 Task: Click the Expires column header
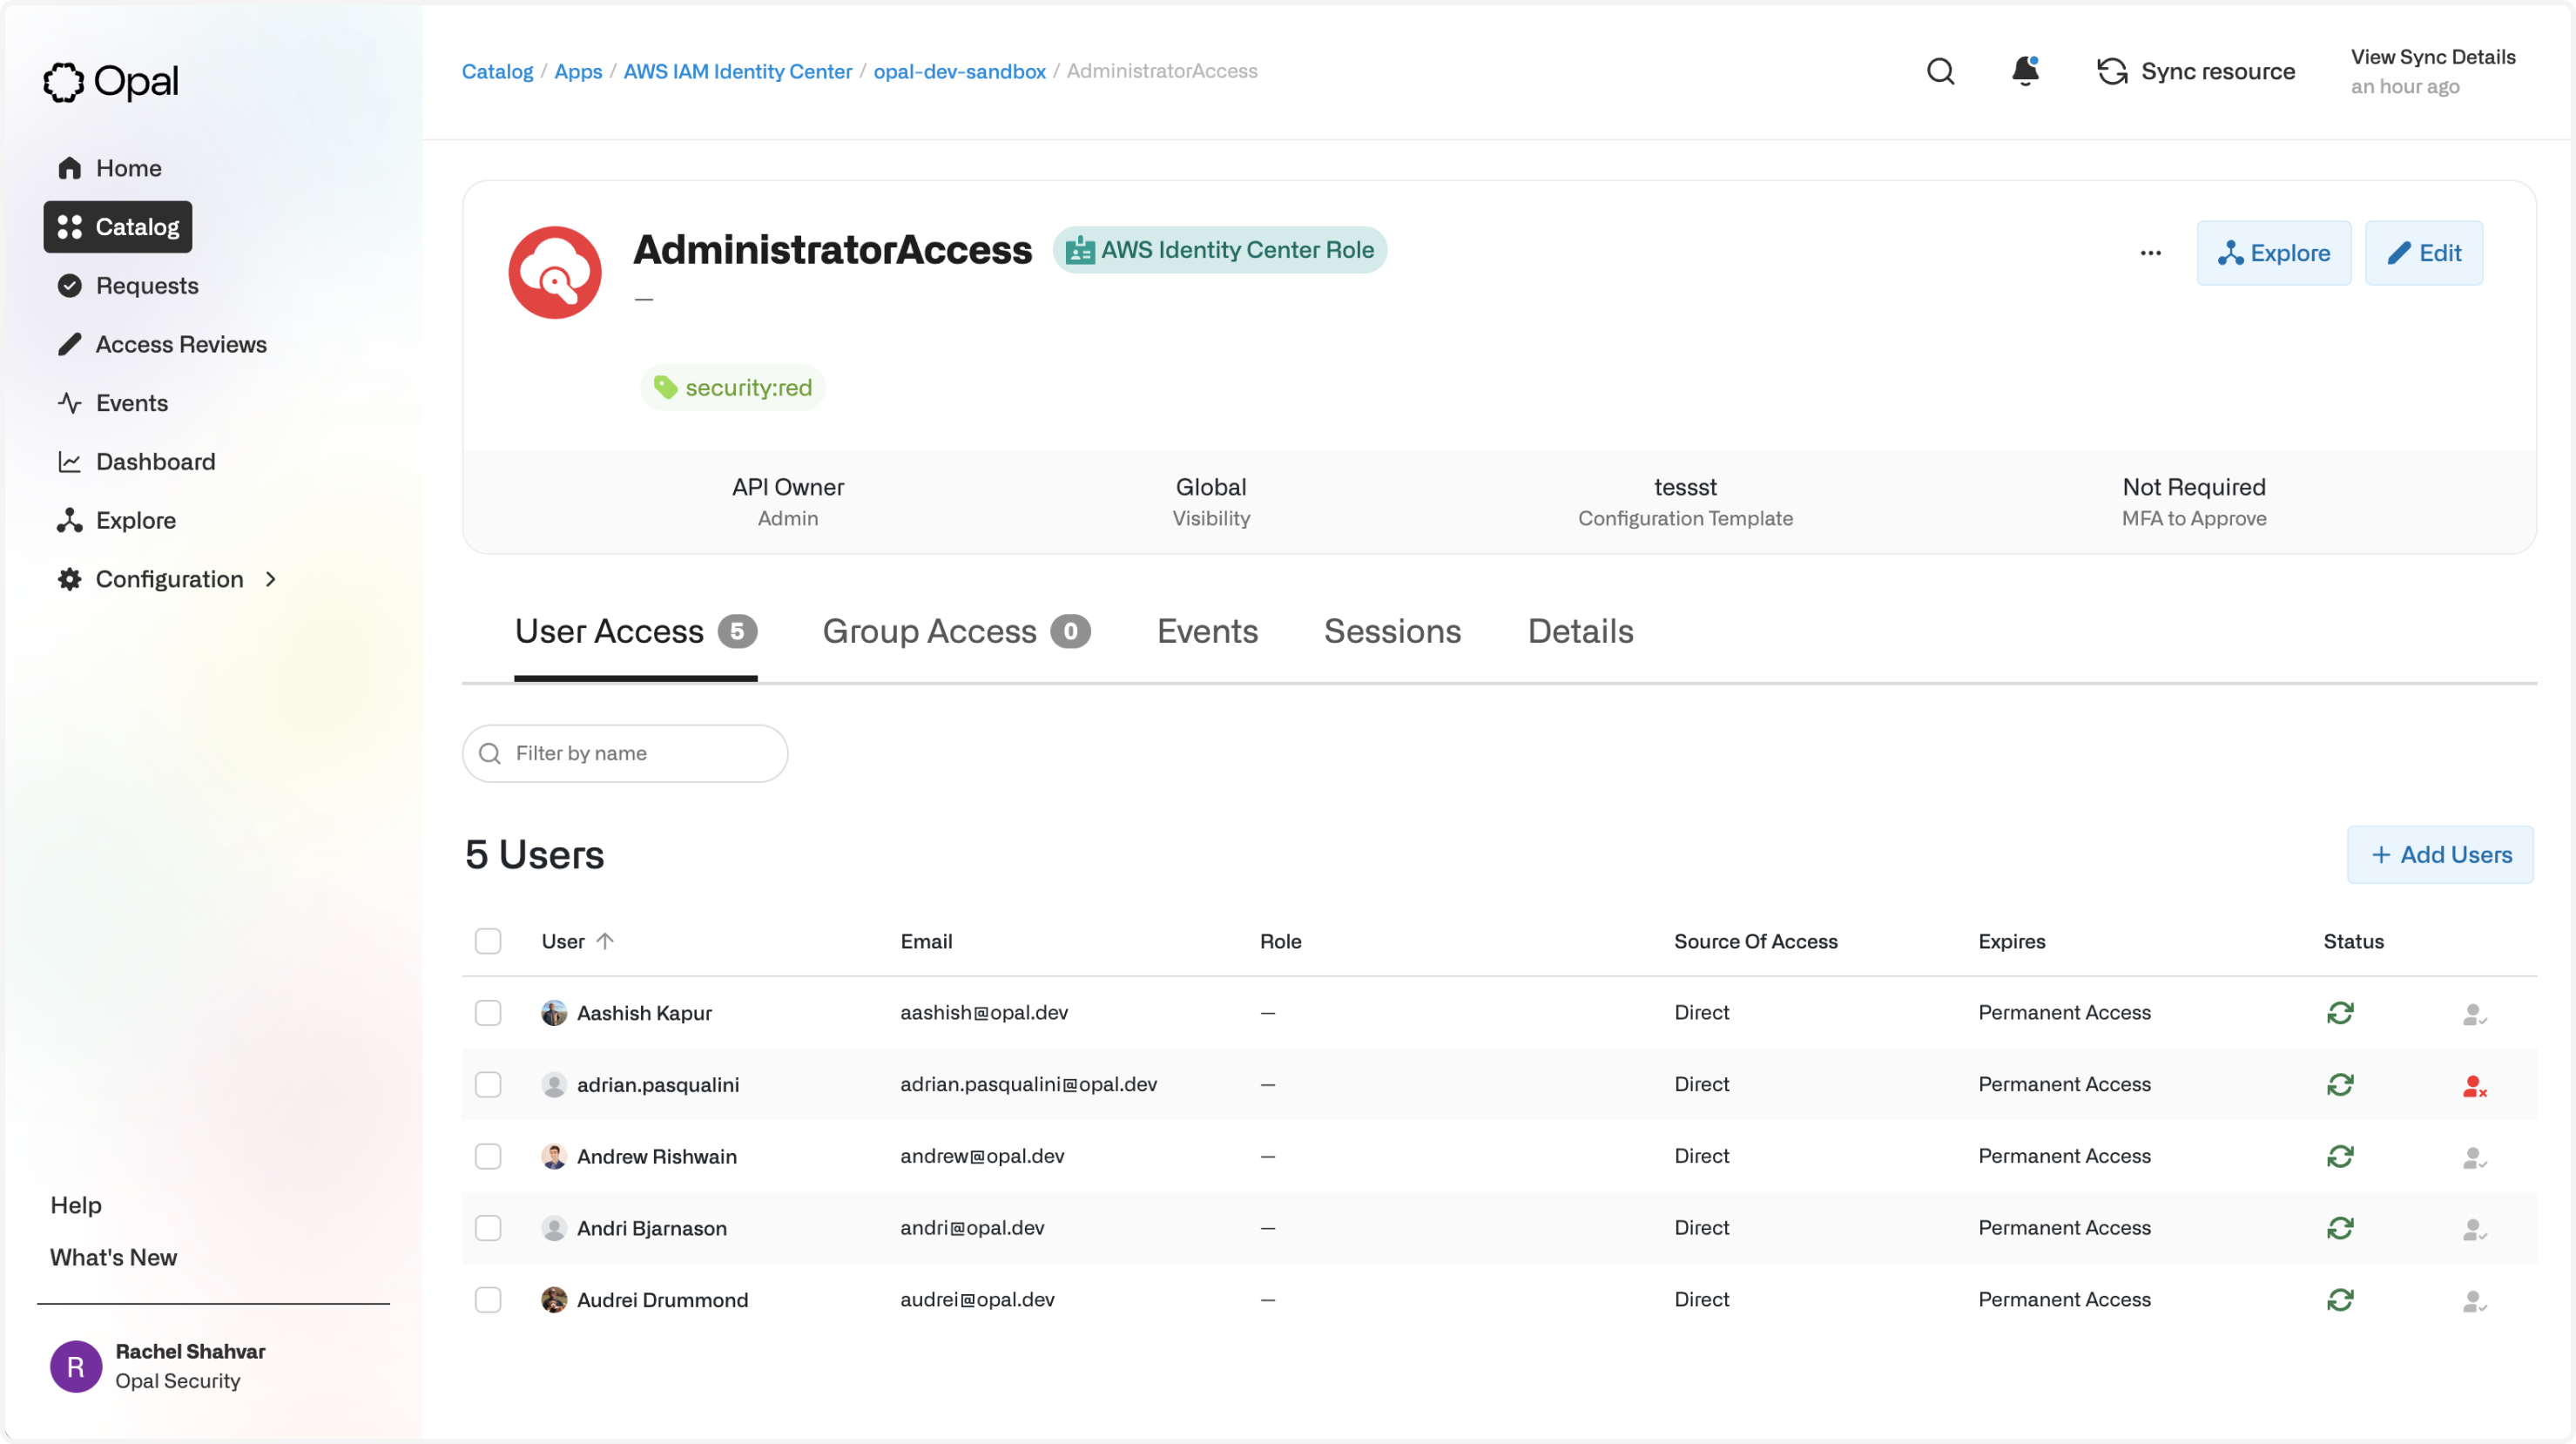tap(2011, 941)
